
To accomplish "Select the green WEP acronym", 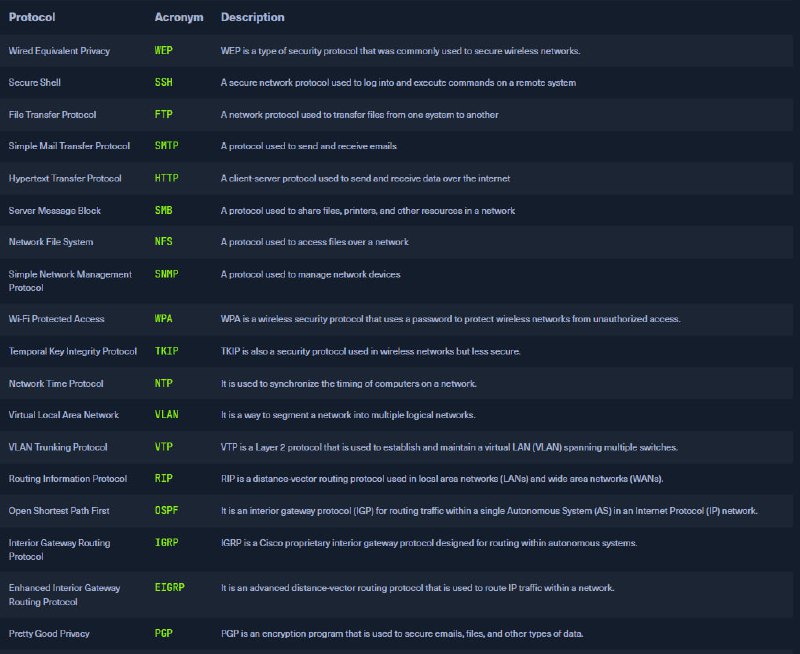I will pyautogui.click(x=163, y=51).
